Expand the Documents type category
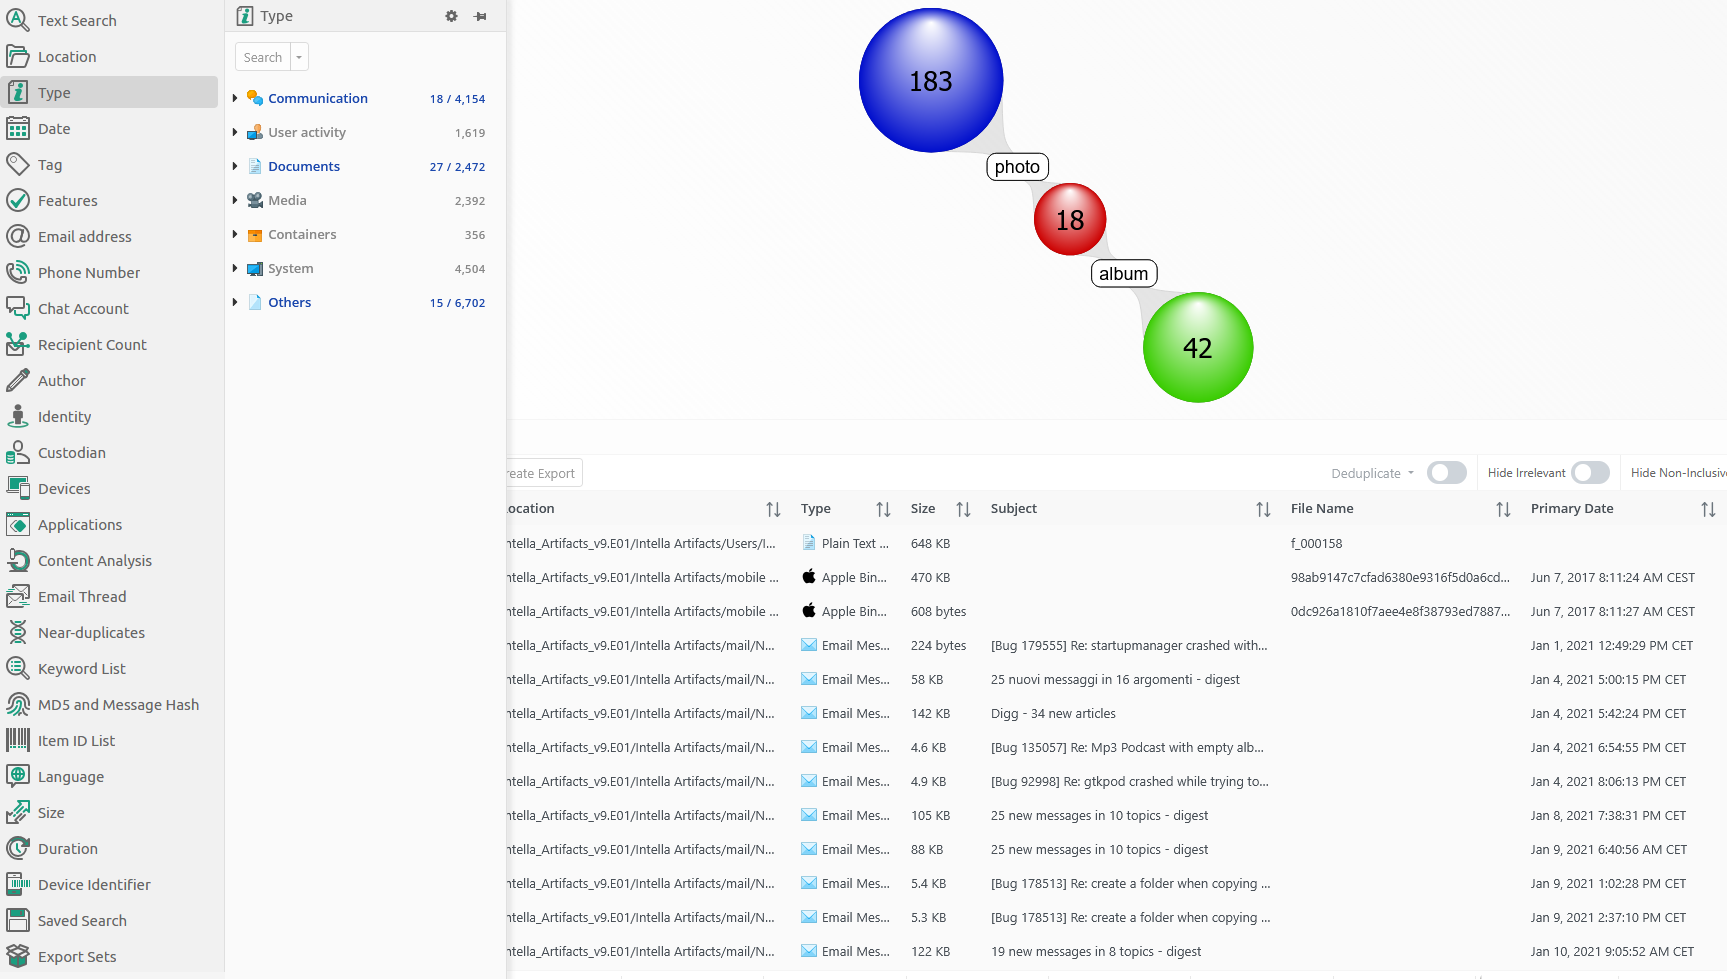 [x=235, y=166]
